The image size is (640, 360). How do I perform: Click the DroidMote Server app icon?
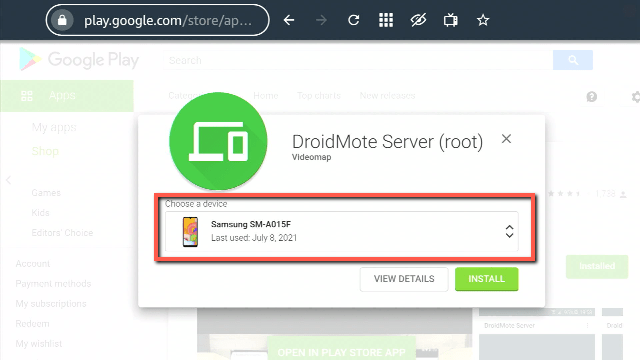click(218, 141)
